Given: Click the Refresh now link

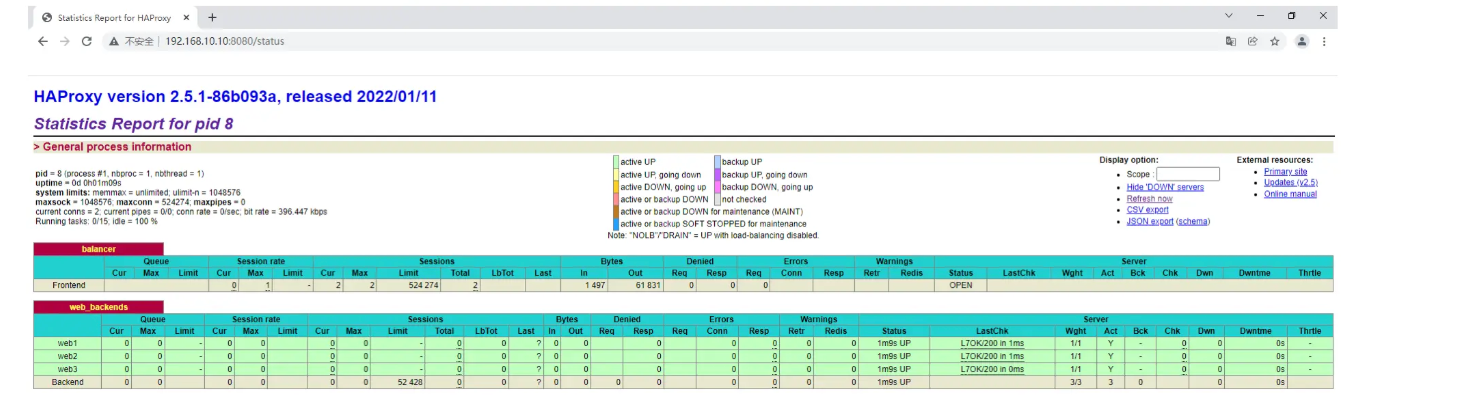Looking at the screenshot, I should click(1149, 199).
